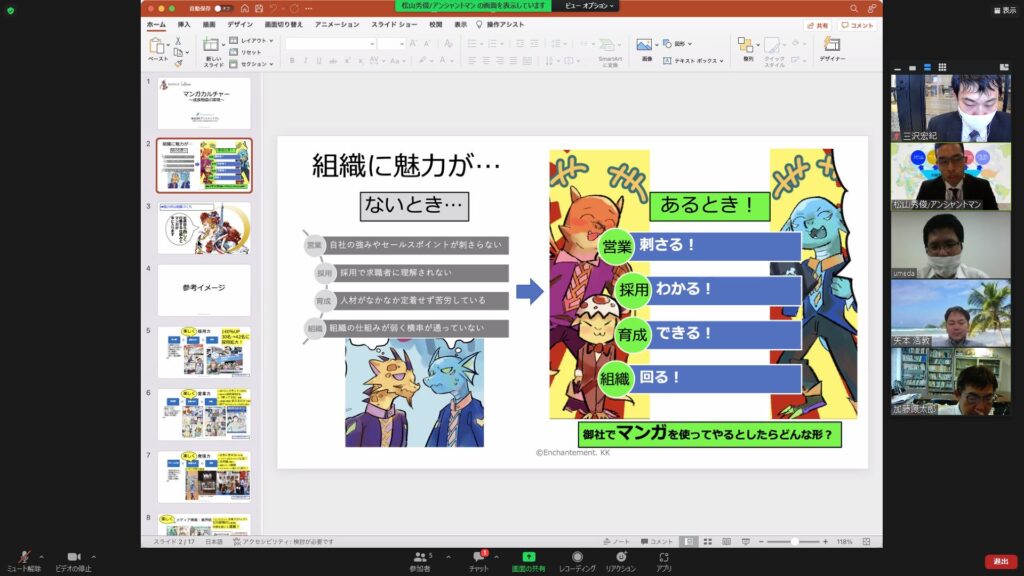Open the Design ribbon tab
This screenshot has height=576, width=1024.
point(240,24)
